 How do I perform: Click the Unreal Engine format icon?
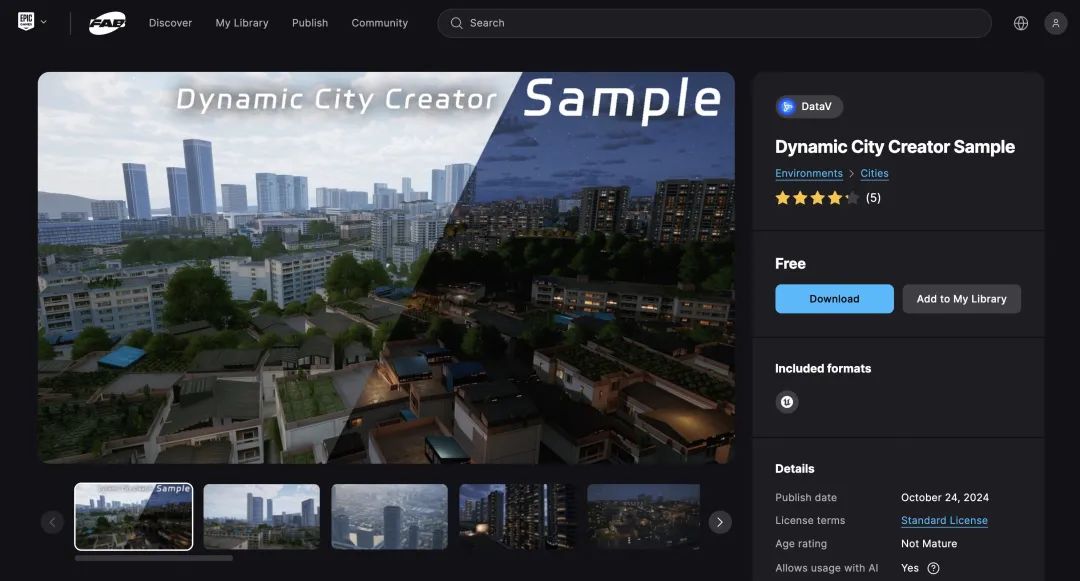coord(787,402)
